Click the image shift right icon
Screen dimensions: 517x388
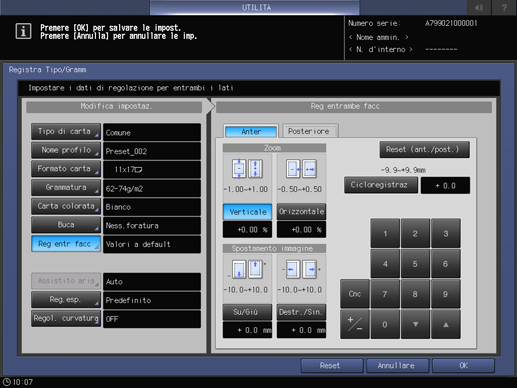tap(309, 269)
